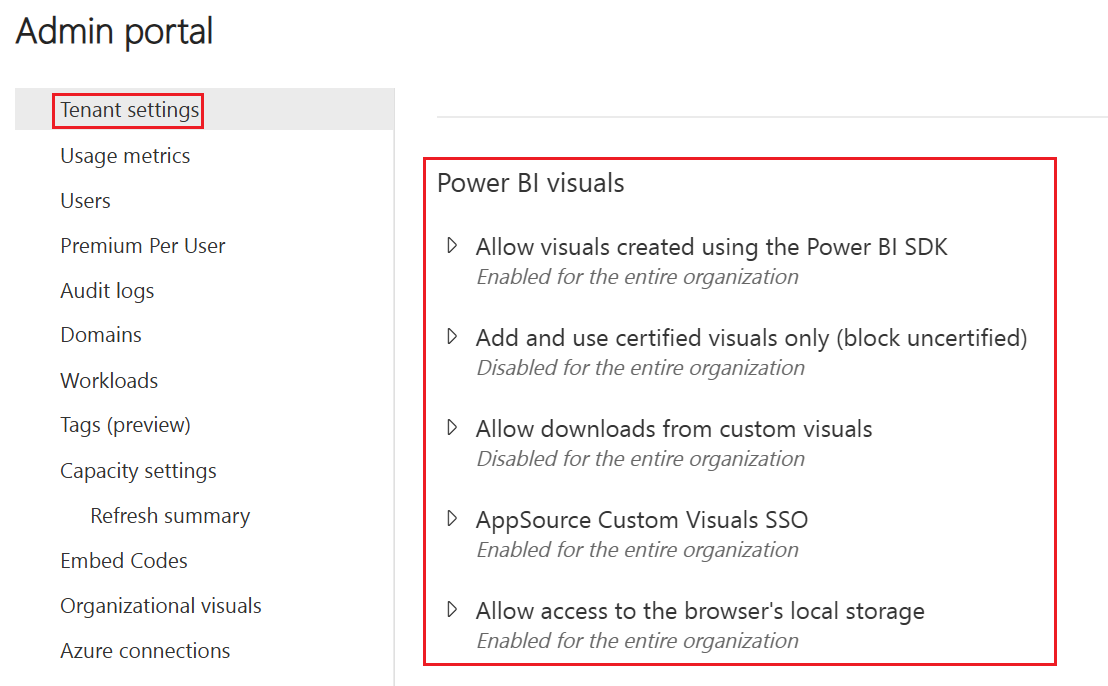Image resolution: width=1108 pixels, height=686 pixels.
Task: Go to Usage metrics page
Action: pos(125,156)
